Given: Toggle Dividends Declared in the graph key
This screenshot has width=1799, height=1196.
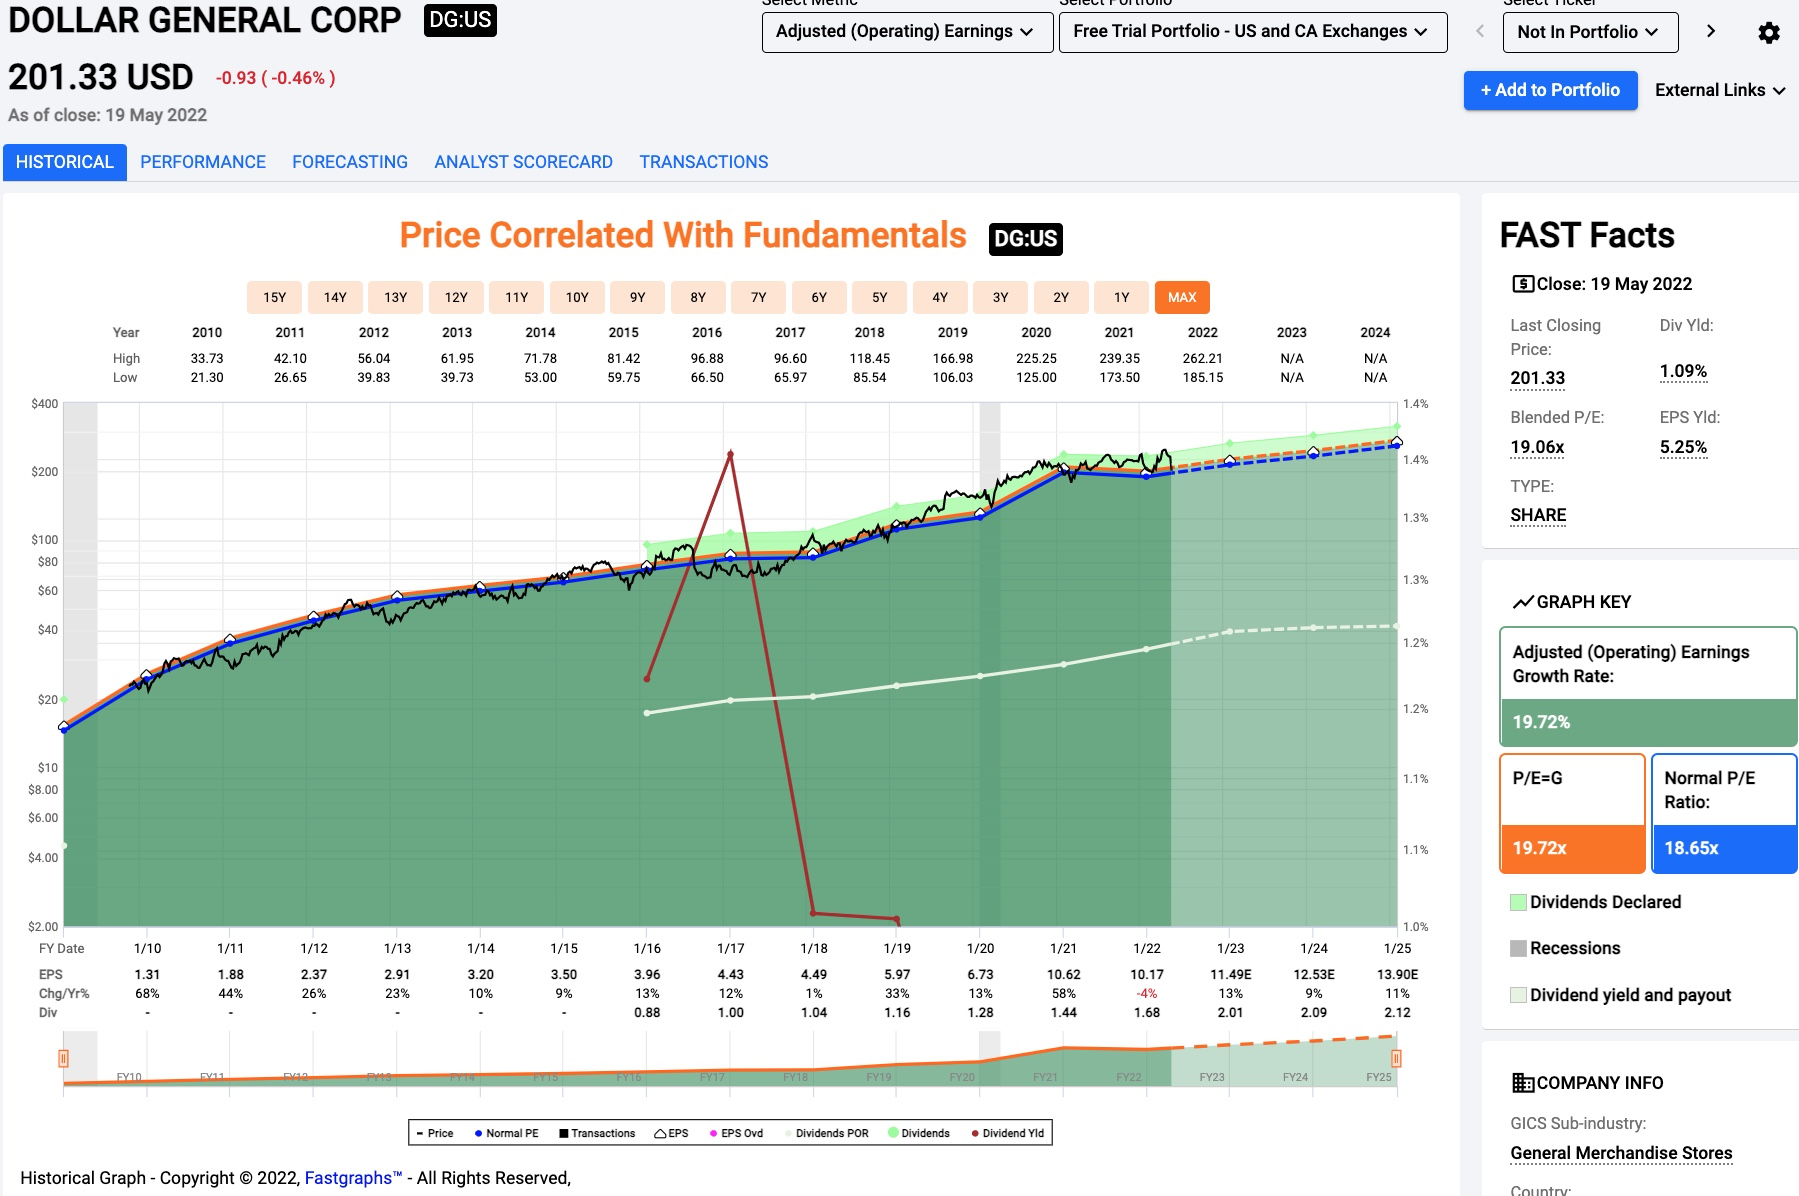Looking at the screenshot, I should point(1595,902).
